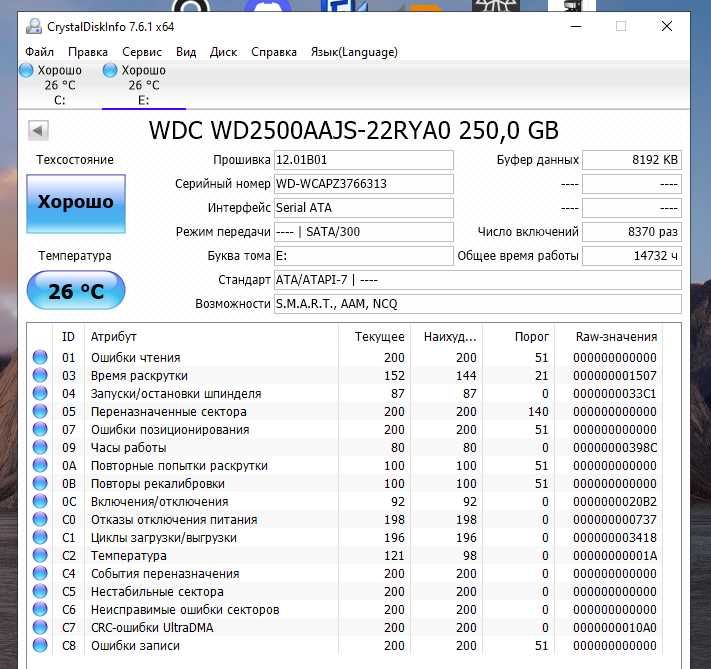Click the previous disk arrow button
This screenshot has width=711, height=669.
38,131
